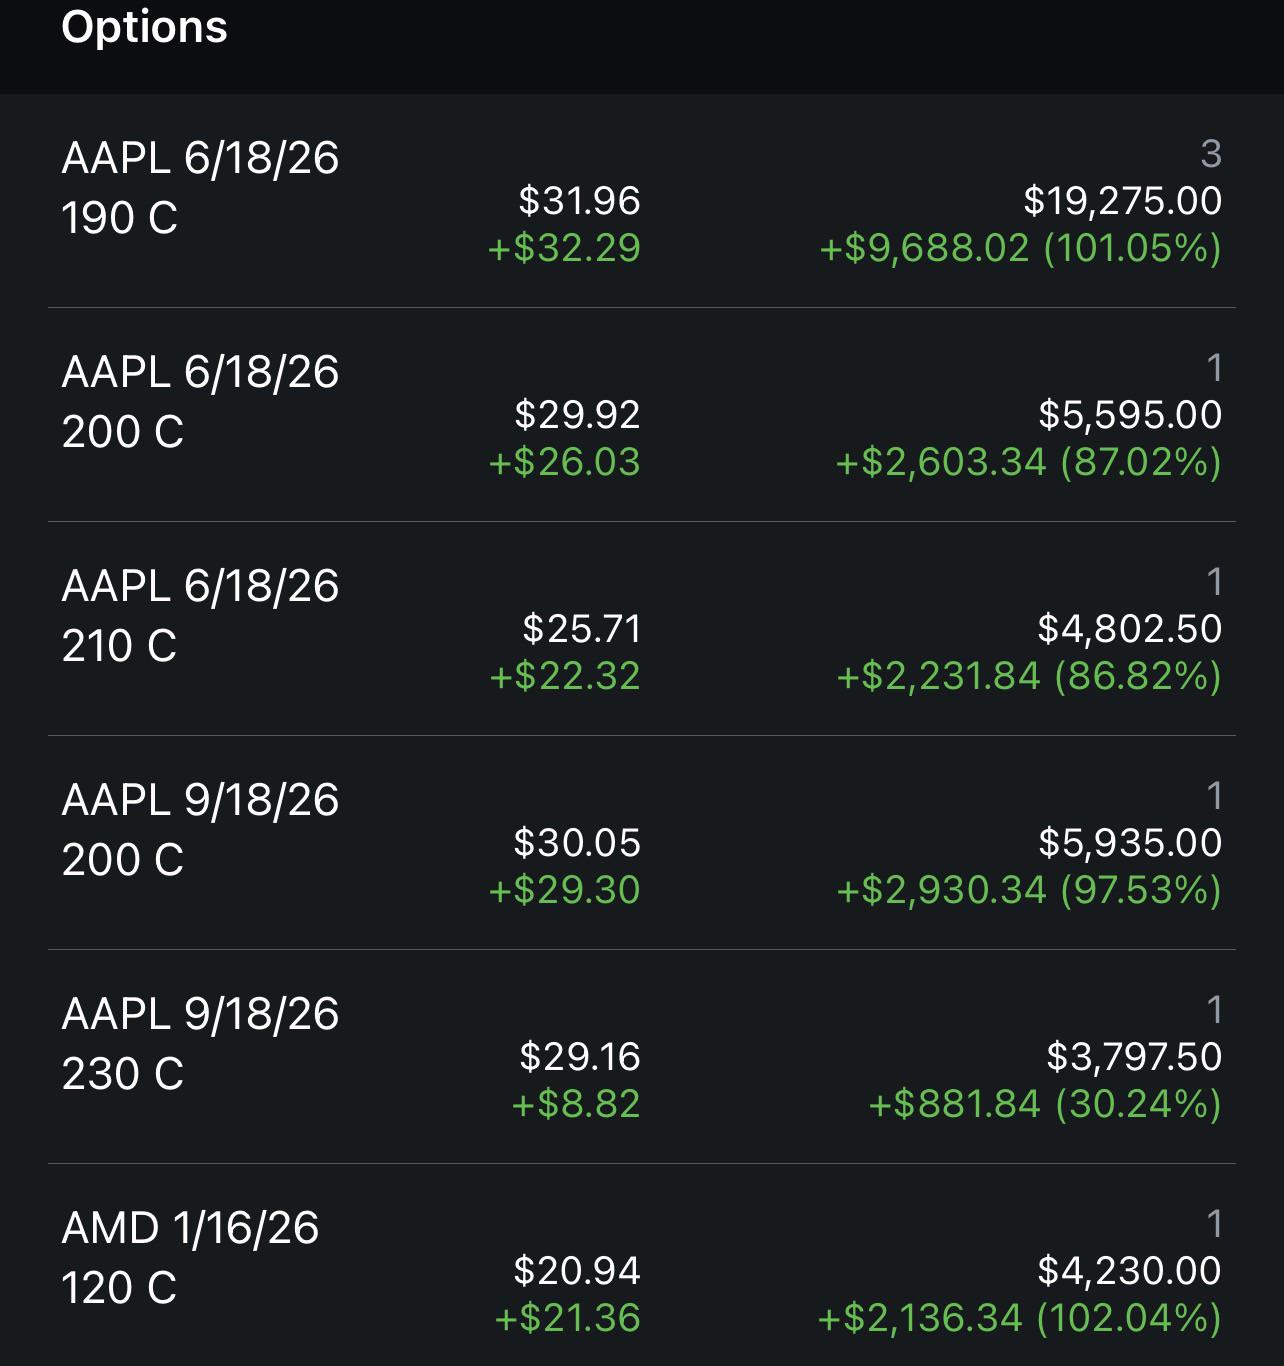1284x1366 pixels.
Task: Tap the $25.71 contract price
Action: coord(581,629)
